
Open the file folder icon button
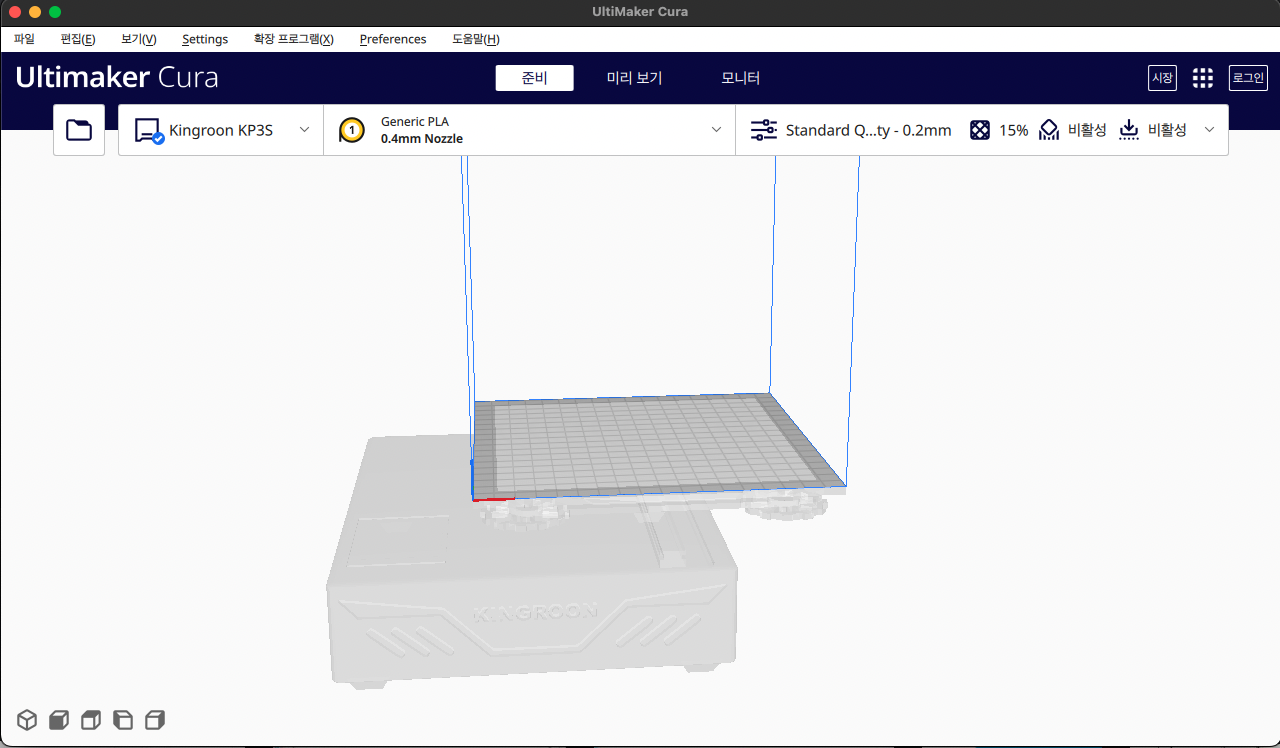click(79, 130)
